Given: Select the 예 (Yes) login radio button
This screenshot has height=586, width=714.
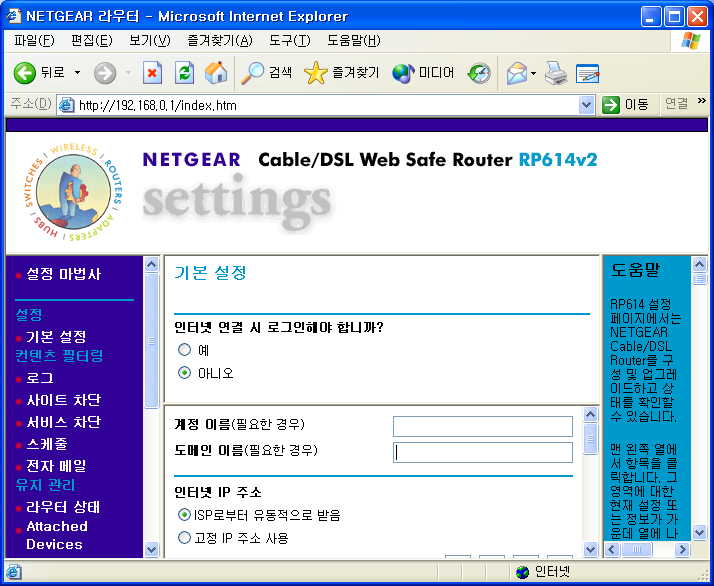Looking at the screenshot, I should (184, 350).
